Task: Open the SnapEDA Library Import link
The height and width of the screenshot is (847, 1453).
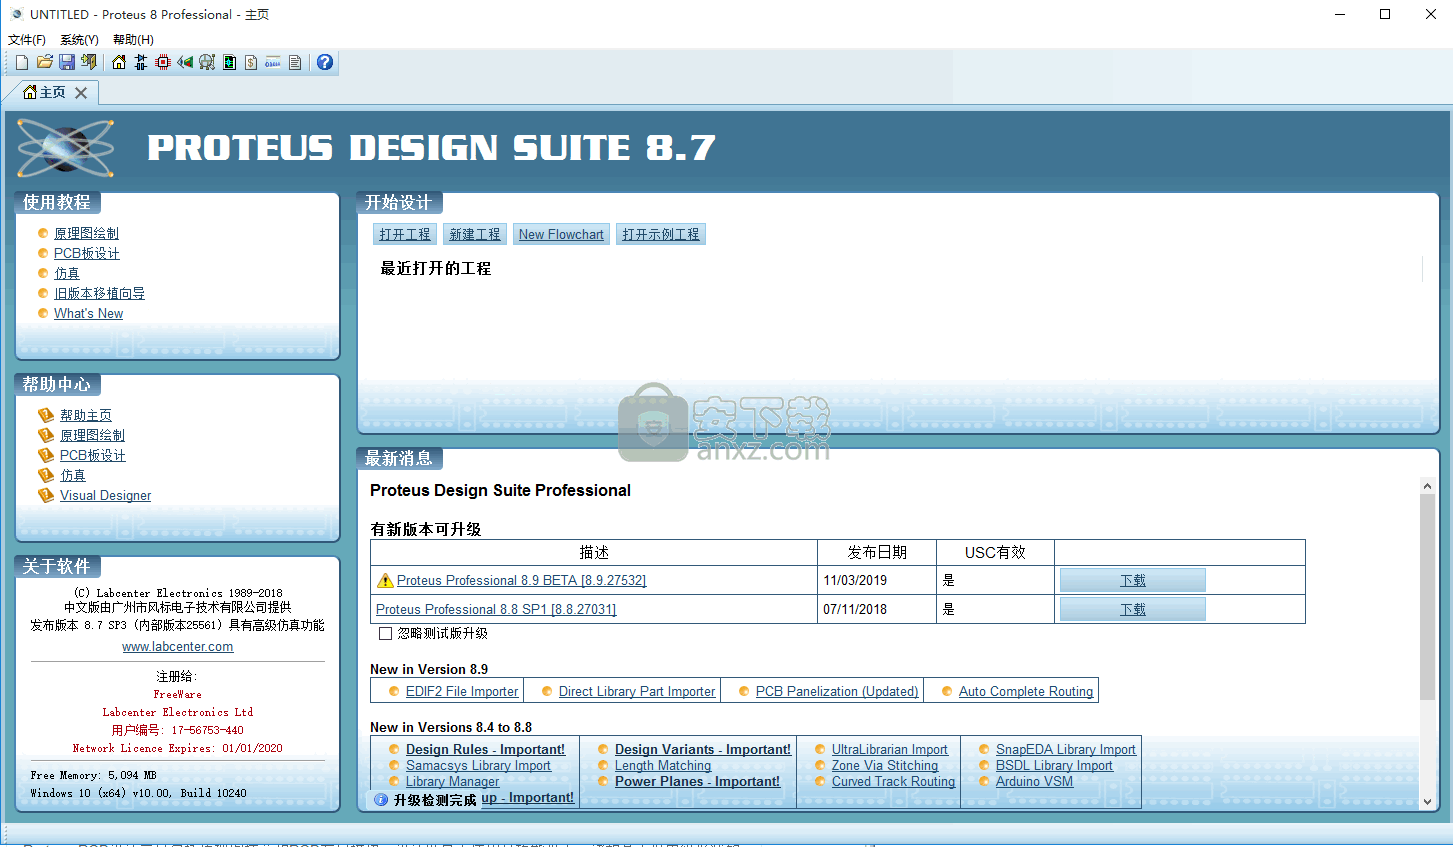Action: point(1066,749)
